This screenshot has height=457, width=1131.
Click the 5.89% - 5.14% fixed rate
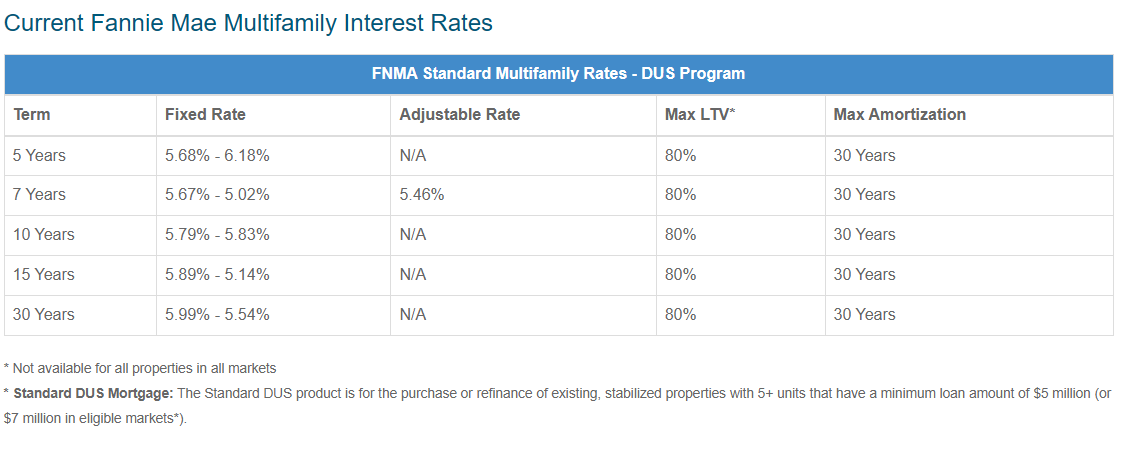click(x=217, y=275)
